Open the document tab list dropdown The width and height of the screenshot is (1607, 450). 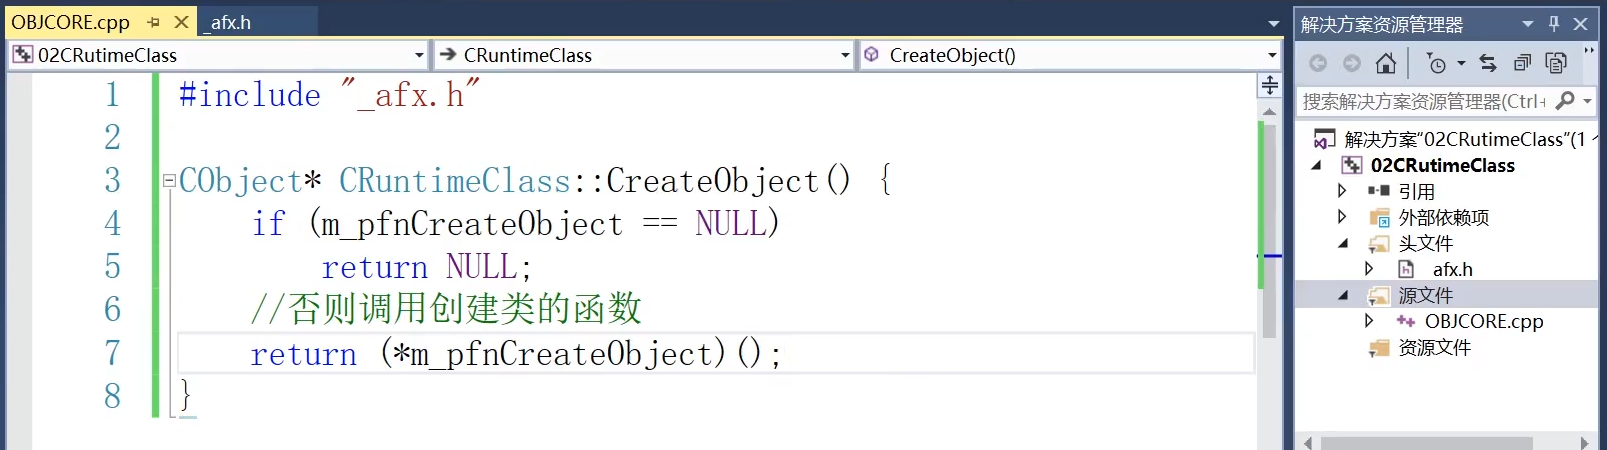[x=1273, y=23]
